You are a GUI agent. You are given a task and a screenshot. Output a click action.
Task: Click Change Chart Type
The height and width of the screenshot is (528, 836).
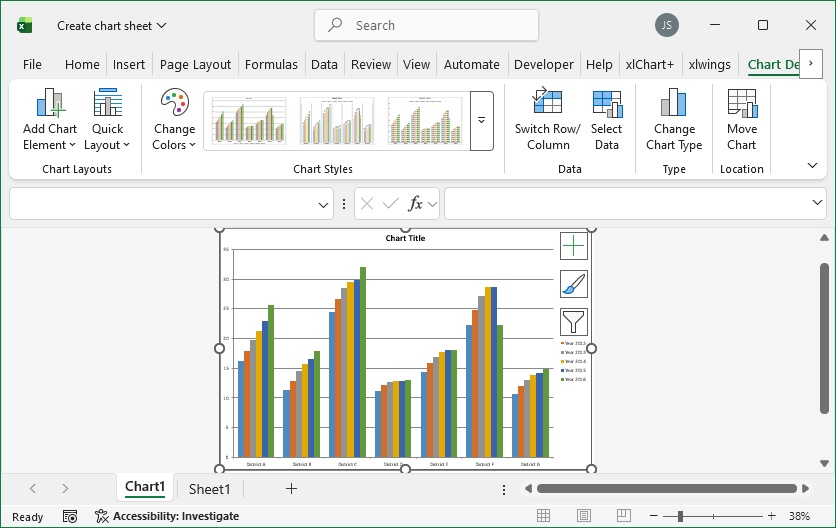coord(674,119)
